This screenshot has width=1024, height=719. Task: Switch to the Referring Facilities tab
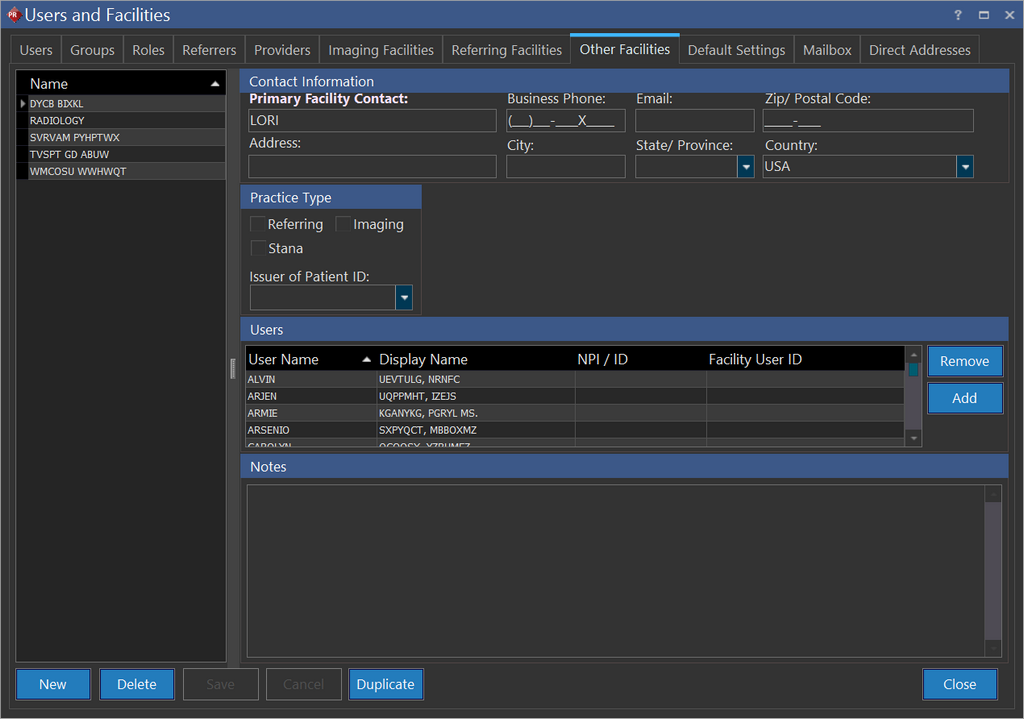(x=507, y=50)
